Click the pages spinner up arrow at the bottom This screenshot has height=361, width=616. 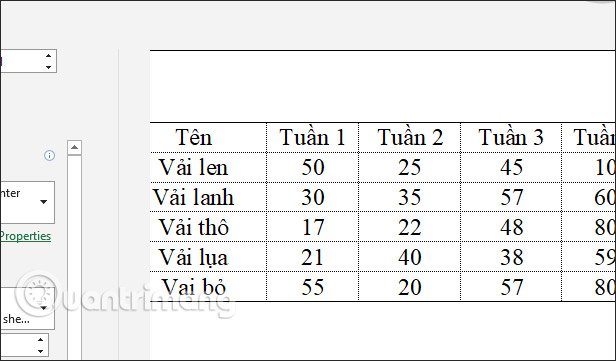click(x=40, y=340)
